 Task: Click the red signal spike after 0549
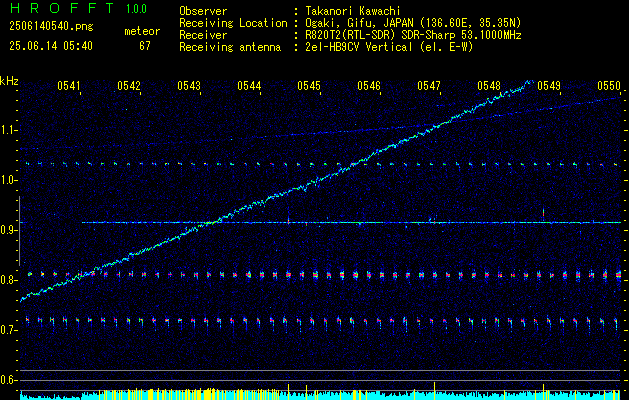[544, 213]
